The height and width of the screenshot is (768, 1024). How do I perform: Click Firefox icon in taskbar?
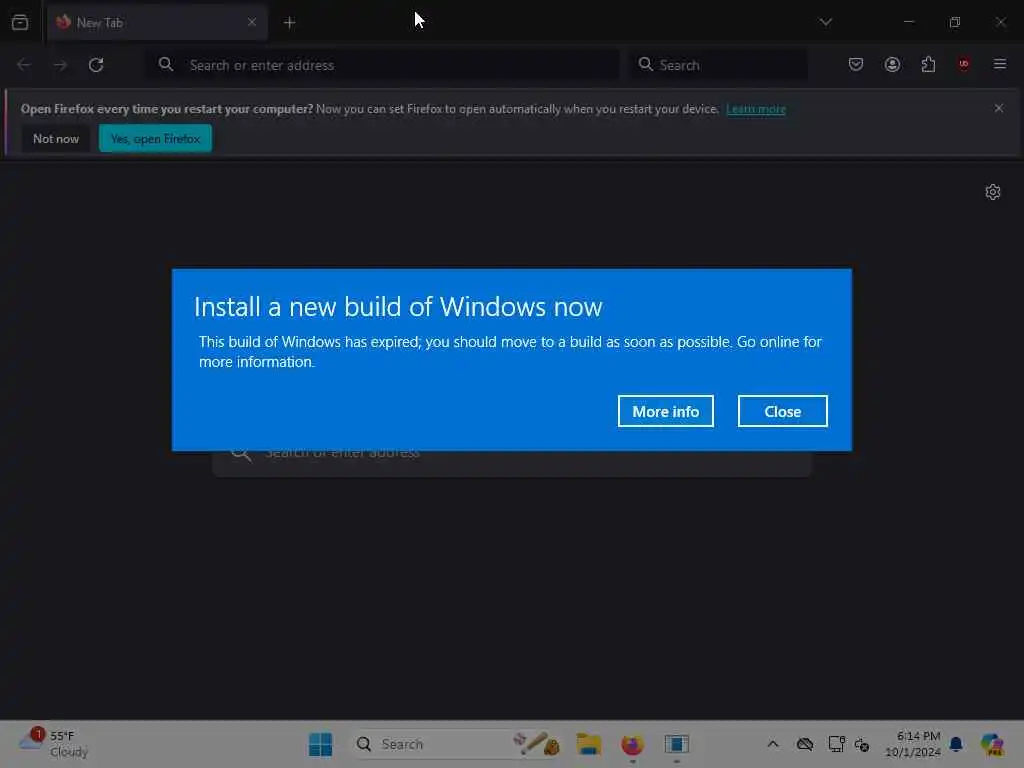point(632,744)
